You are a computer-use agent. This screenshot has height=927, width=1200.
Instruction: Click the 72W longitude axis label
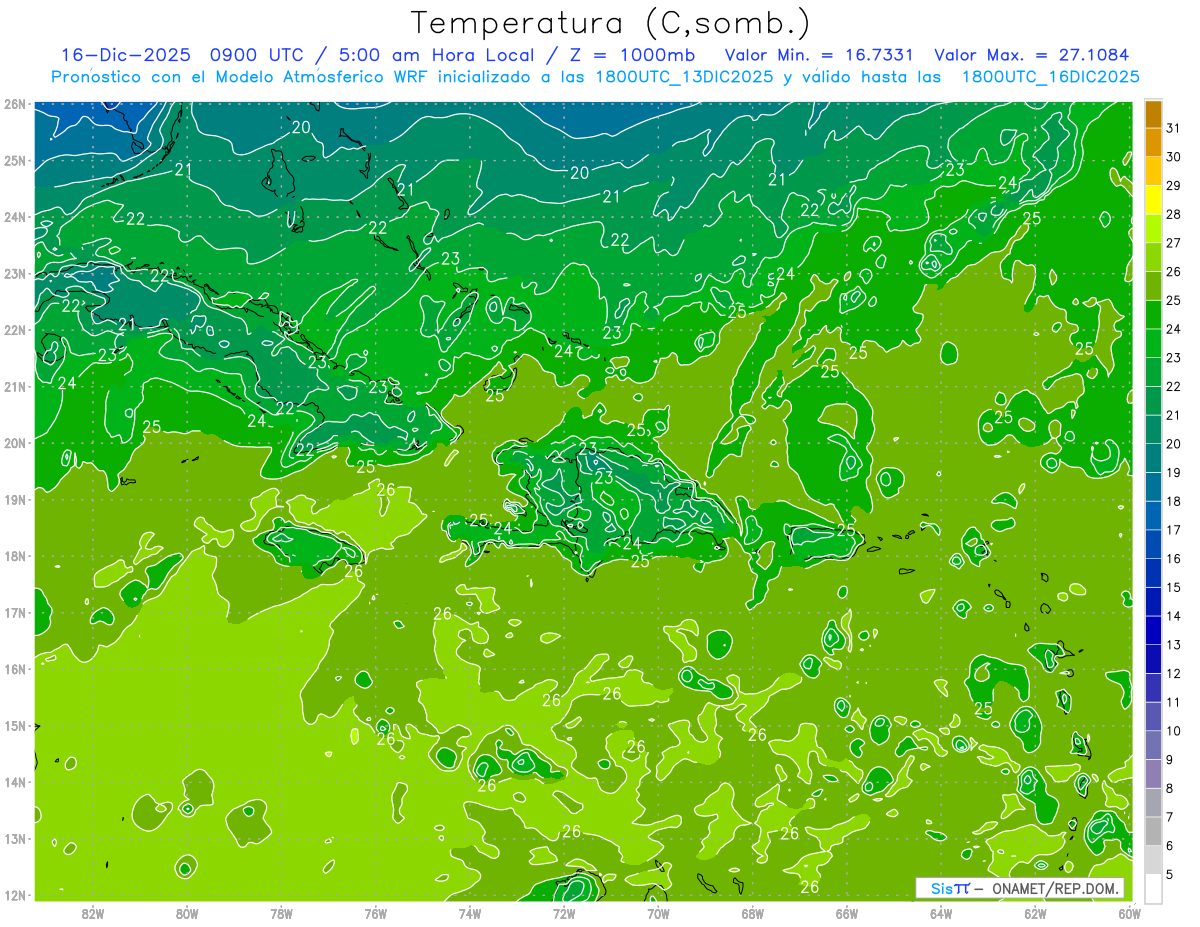564,913
